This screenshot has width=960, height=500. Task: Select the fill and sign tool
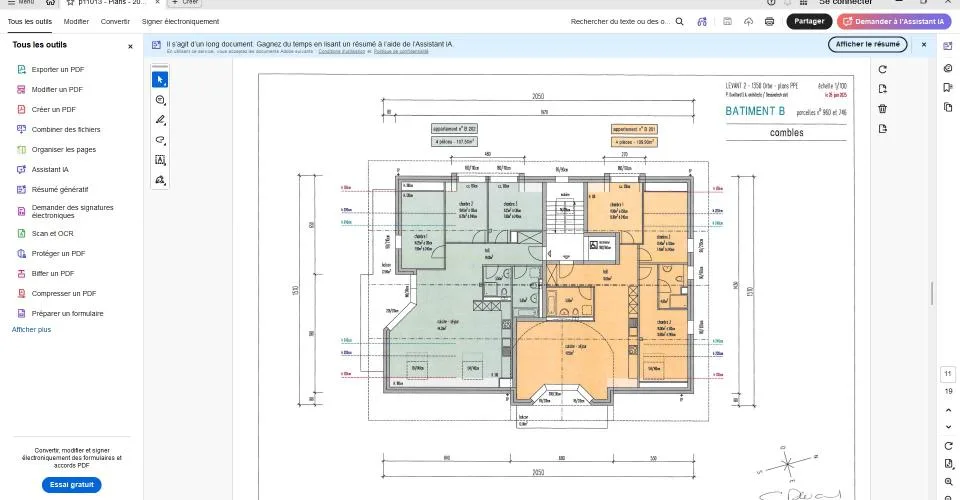point(160,180)
